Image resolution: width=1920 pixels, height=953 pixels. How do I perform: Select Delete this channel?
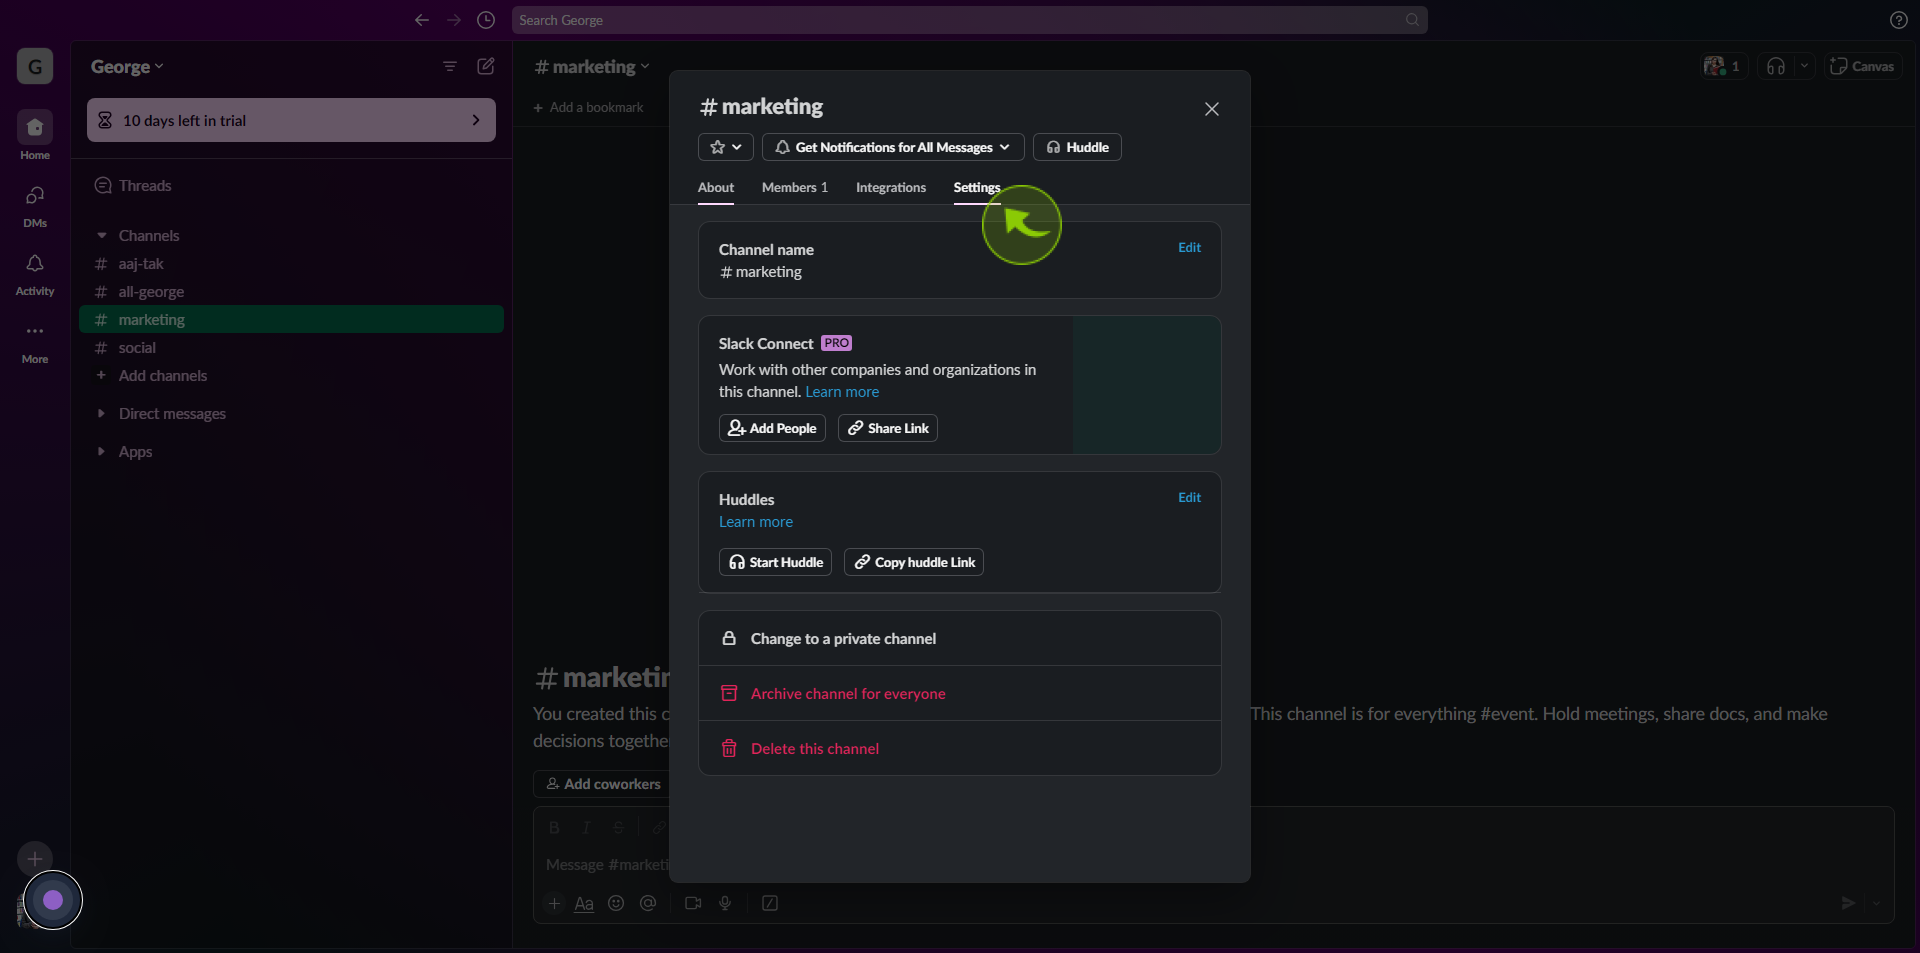[x=960, y=748]
